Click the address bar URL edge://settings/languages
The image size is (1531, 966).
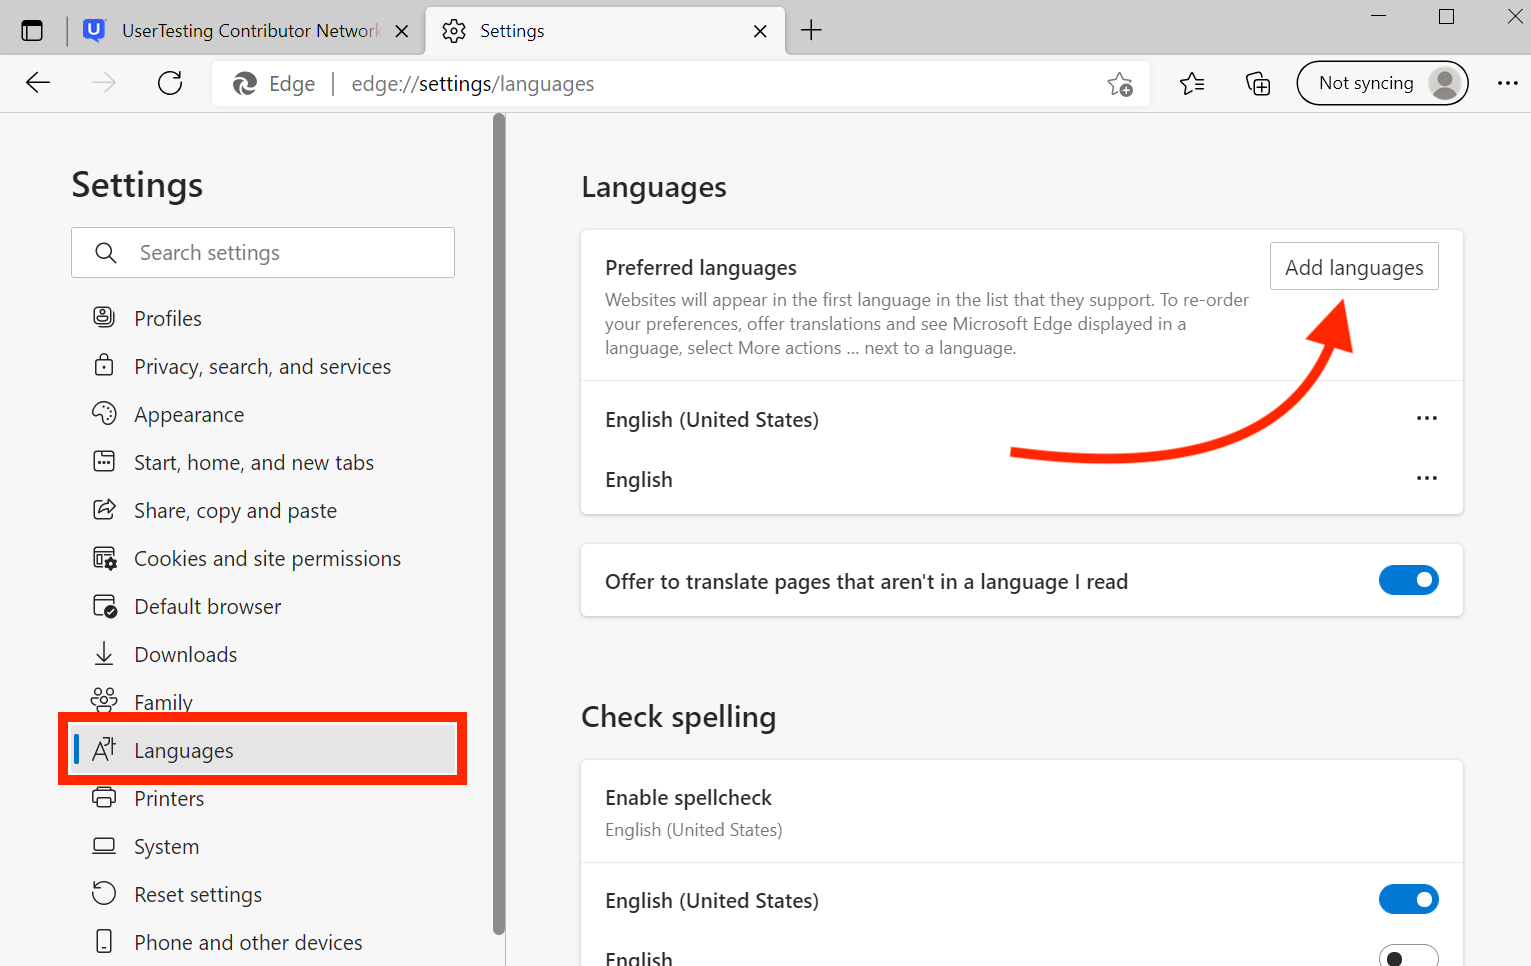pos(472,84)
